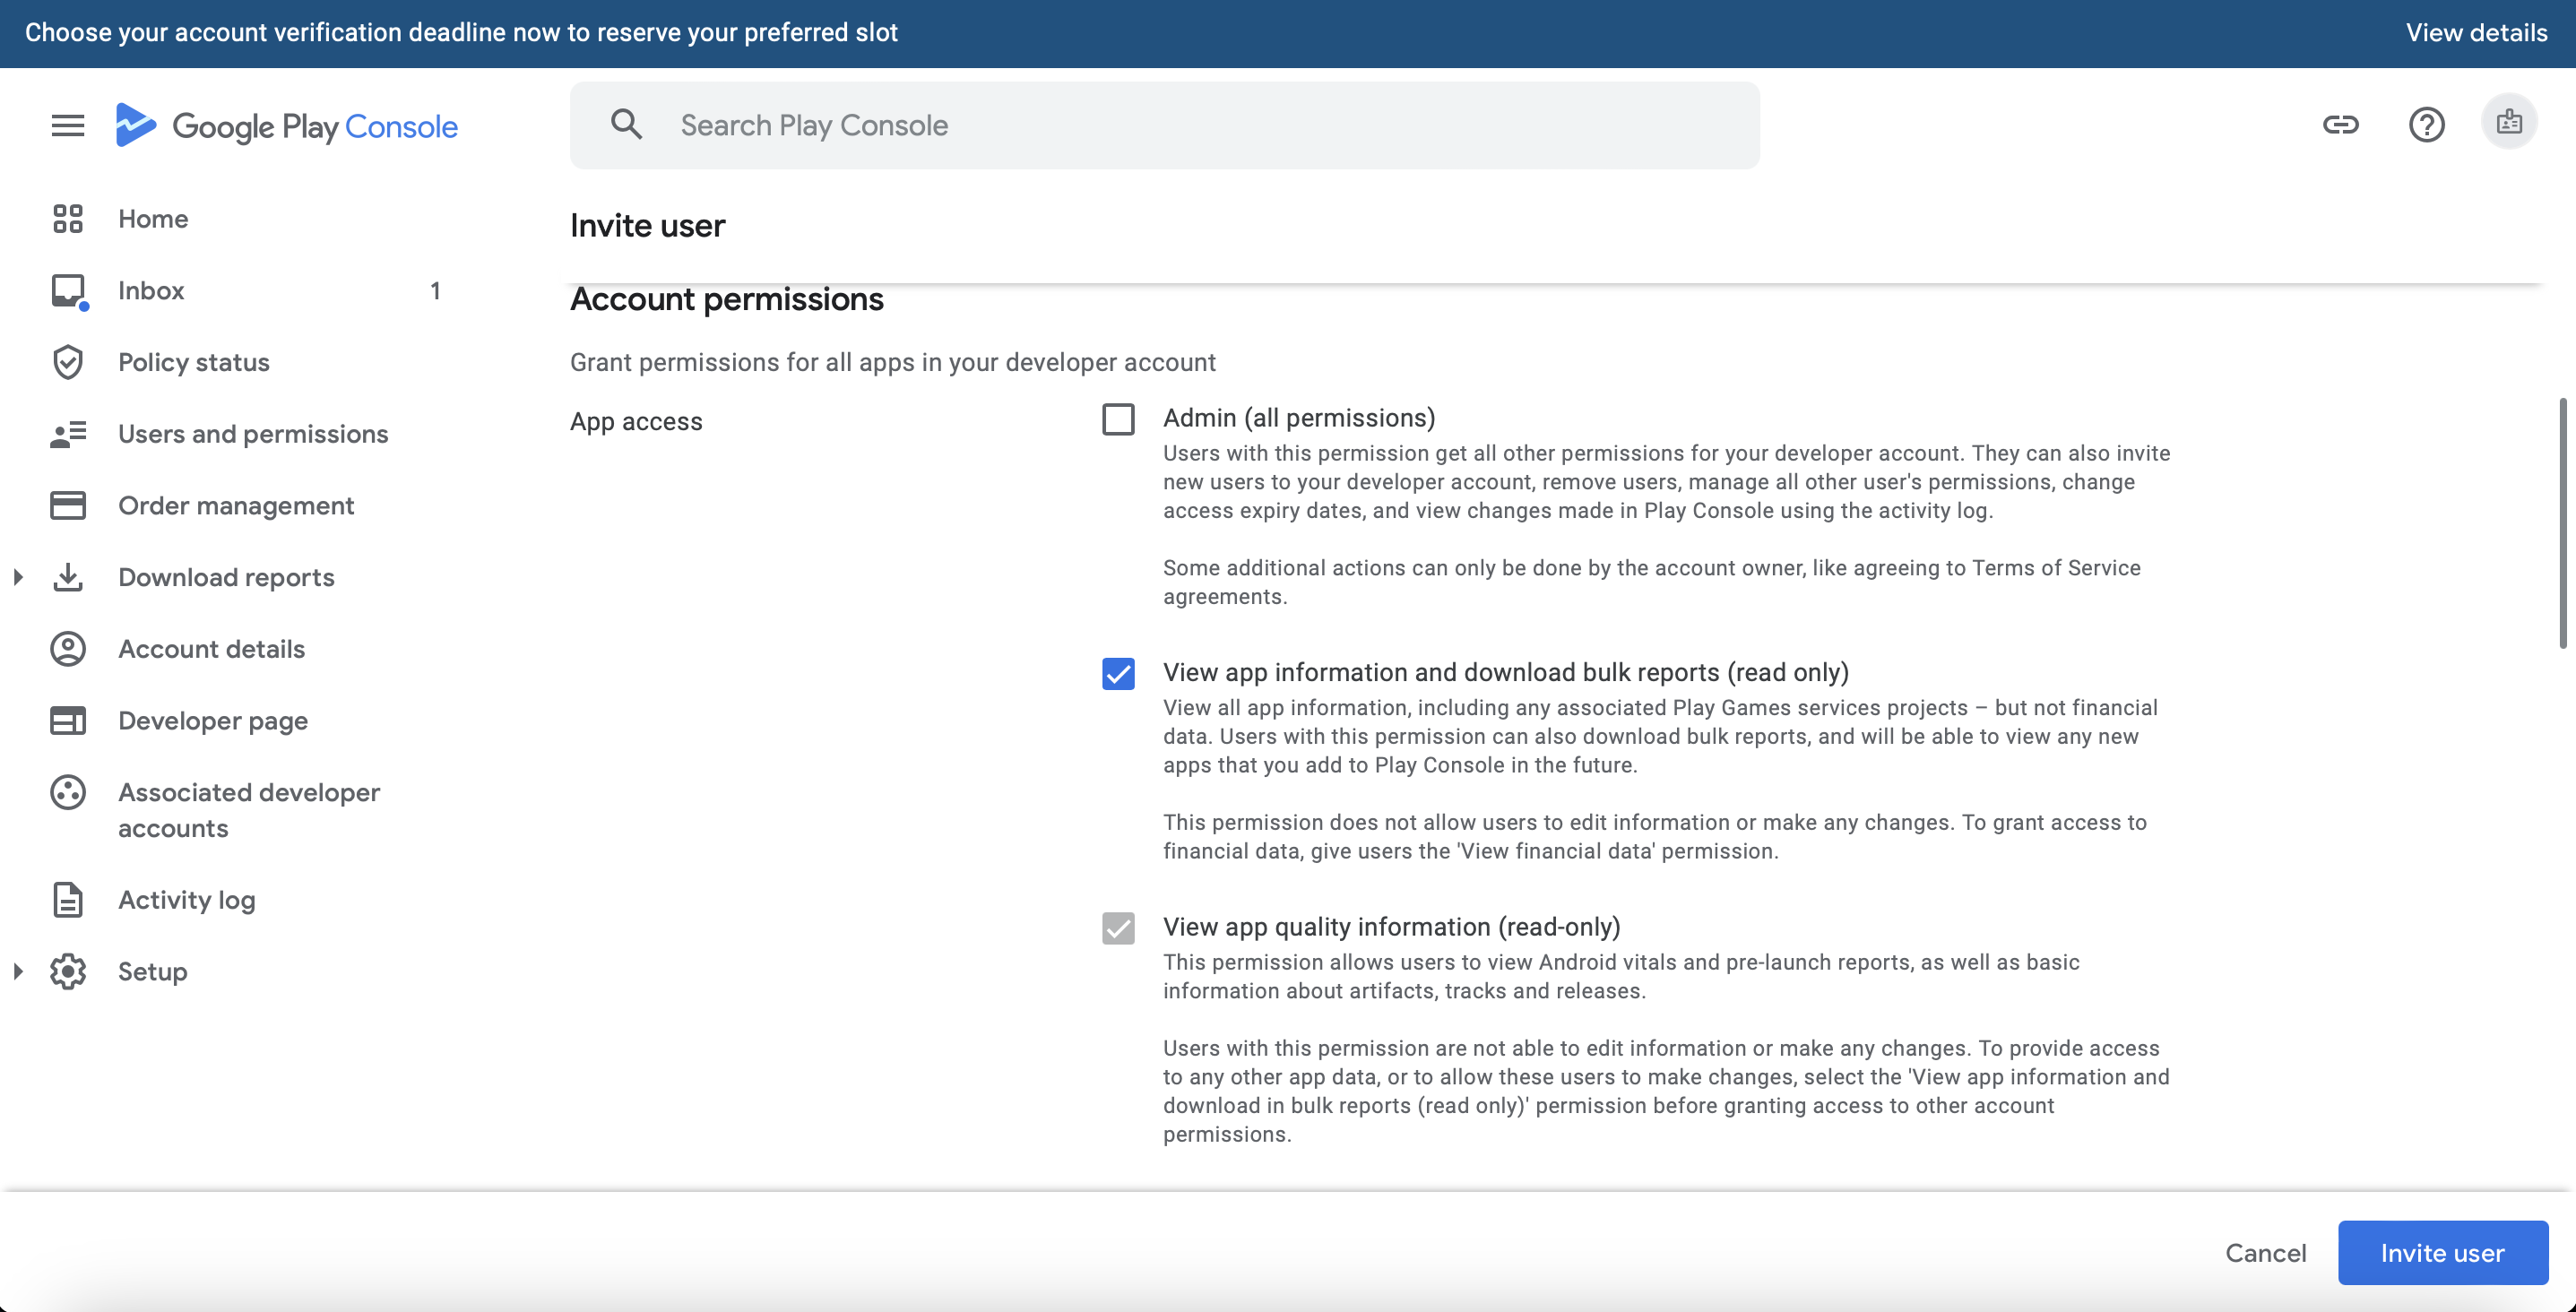Screen dimensions: 2576x1312
Task: Open Associated developer accounts page
Action: pos(248,810)
